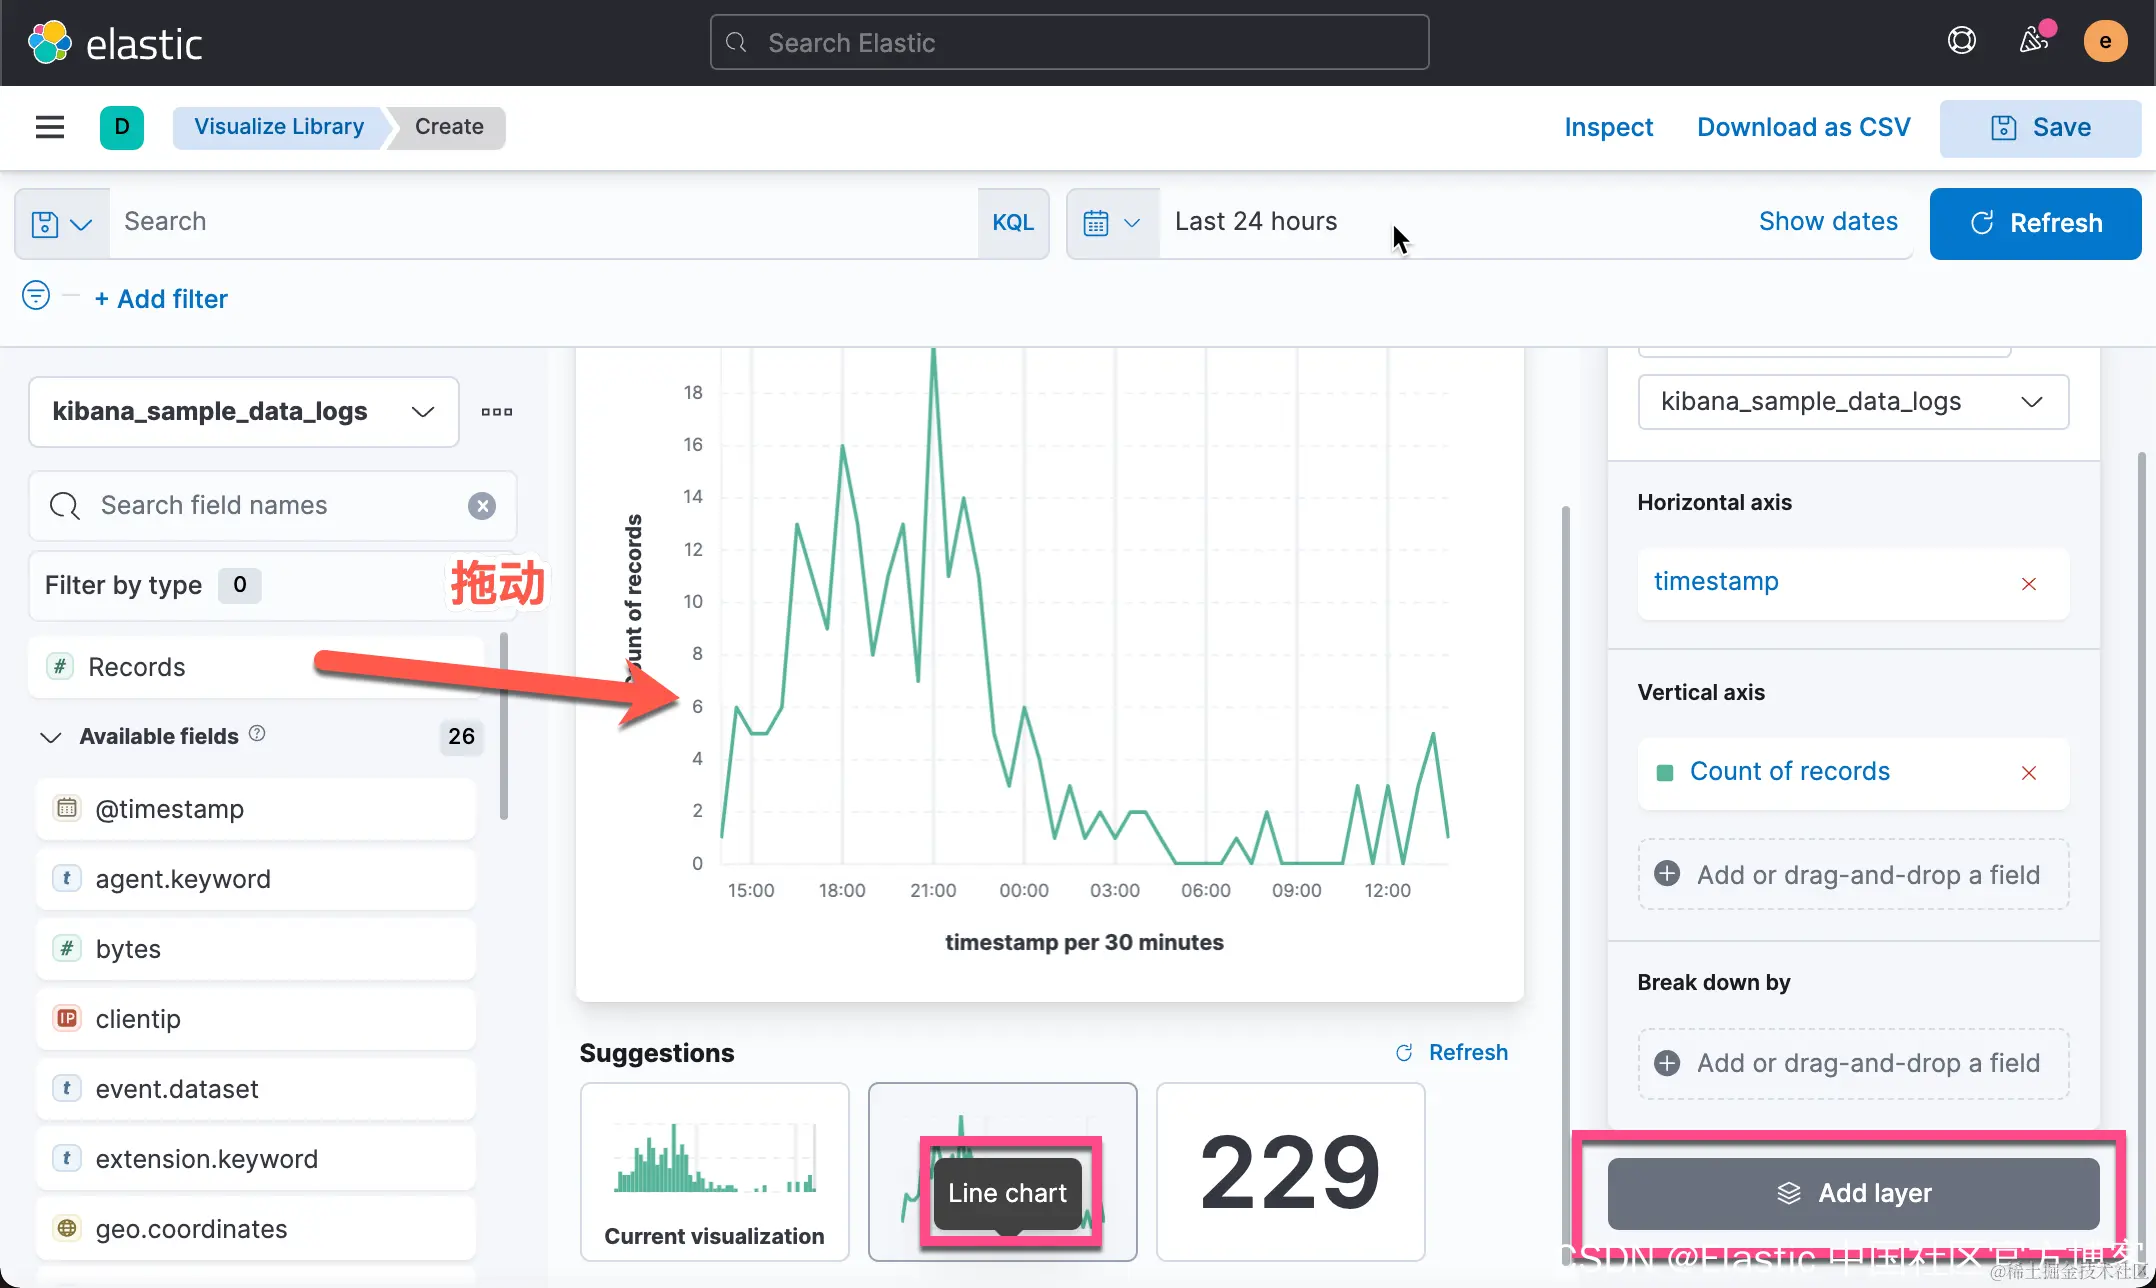Open the hamburger navigation menu
The width and height of the screenshot is (2156, 1288).
click(49, 127)
